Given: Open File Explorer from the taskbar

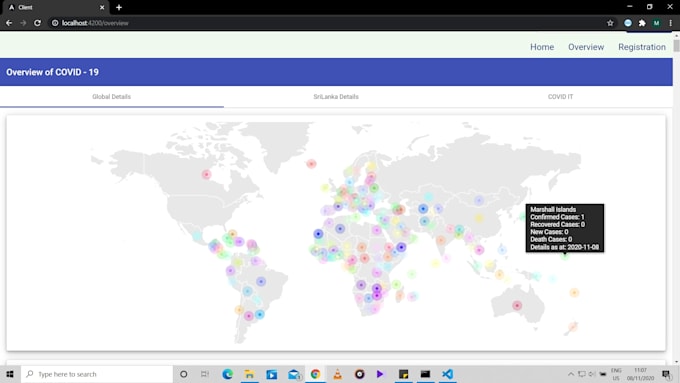Looking at the screenshot, I should pos(249,374).
